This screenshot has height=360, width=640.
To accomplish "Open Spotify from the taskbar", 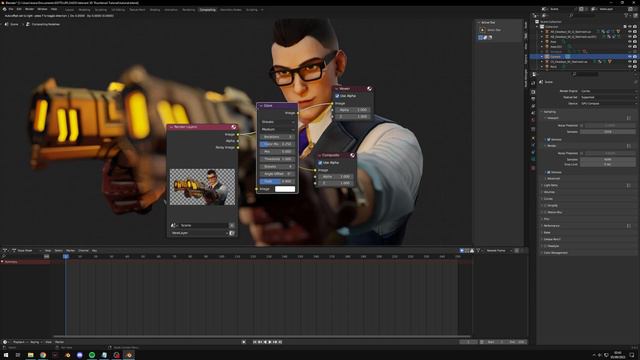I will tap(92, 355).
